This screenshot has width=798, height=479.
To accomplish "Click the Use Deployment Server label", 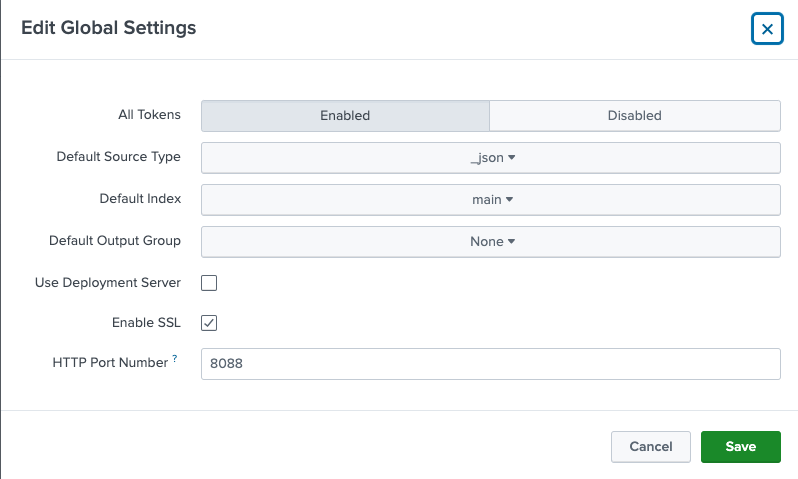I will pyautogui.click(x=108, y=283).
